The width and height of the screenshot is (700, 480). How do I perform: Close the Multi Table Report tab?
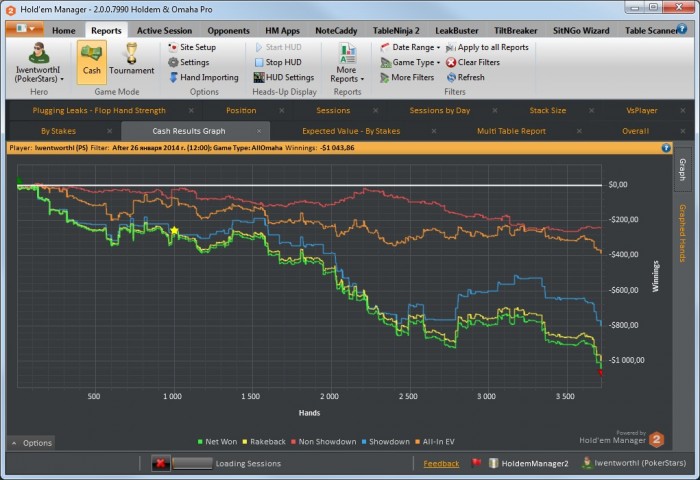[x=579, y=131]
